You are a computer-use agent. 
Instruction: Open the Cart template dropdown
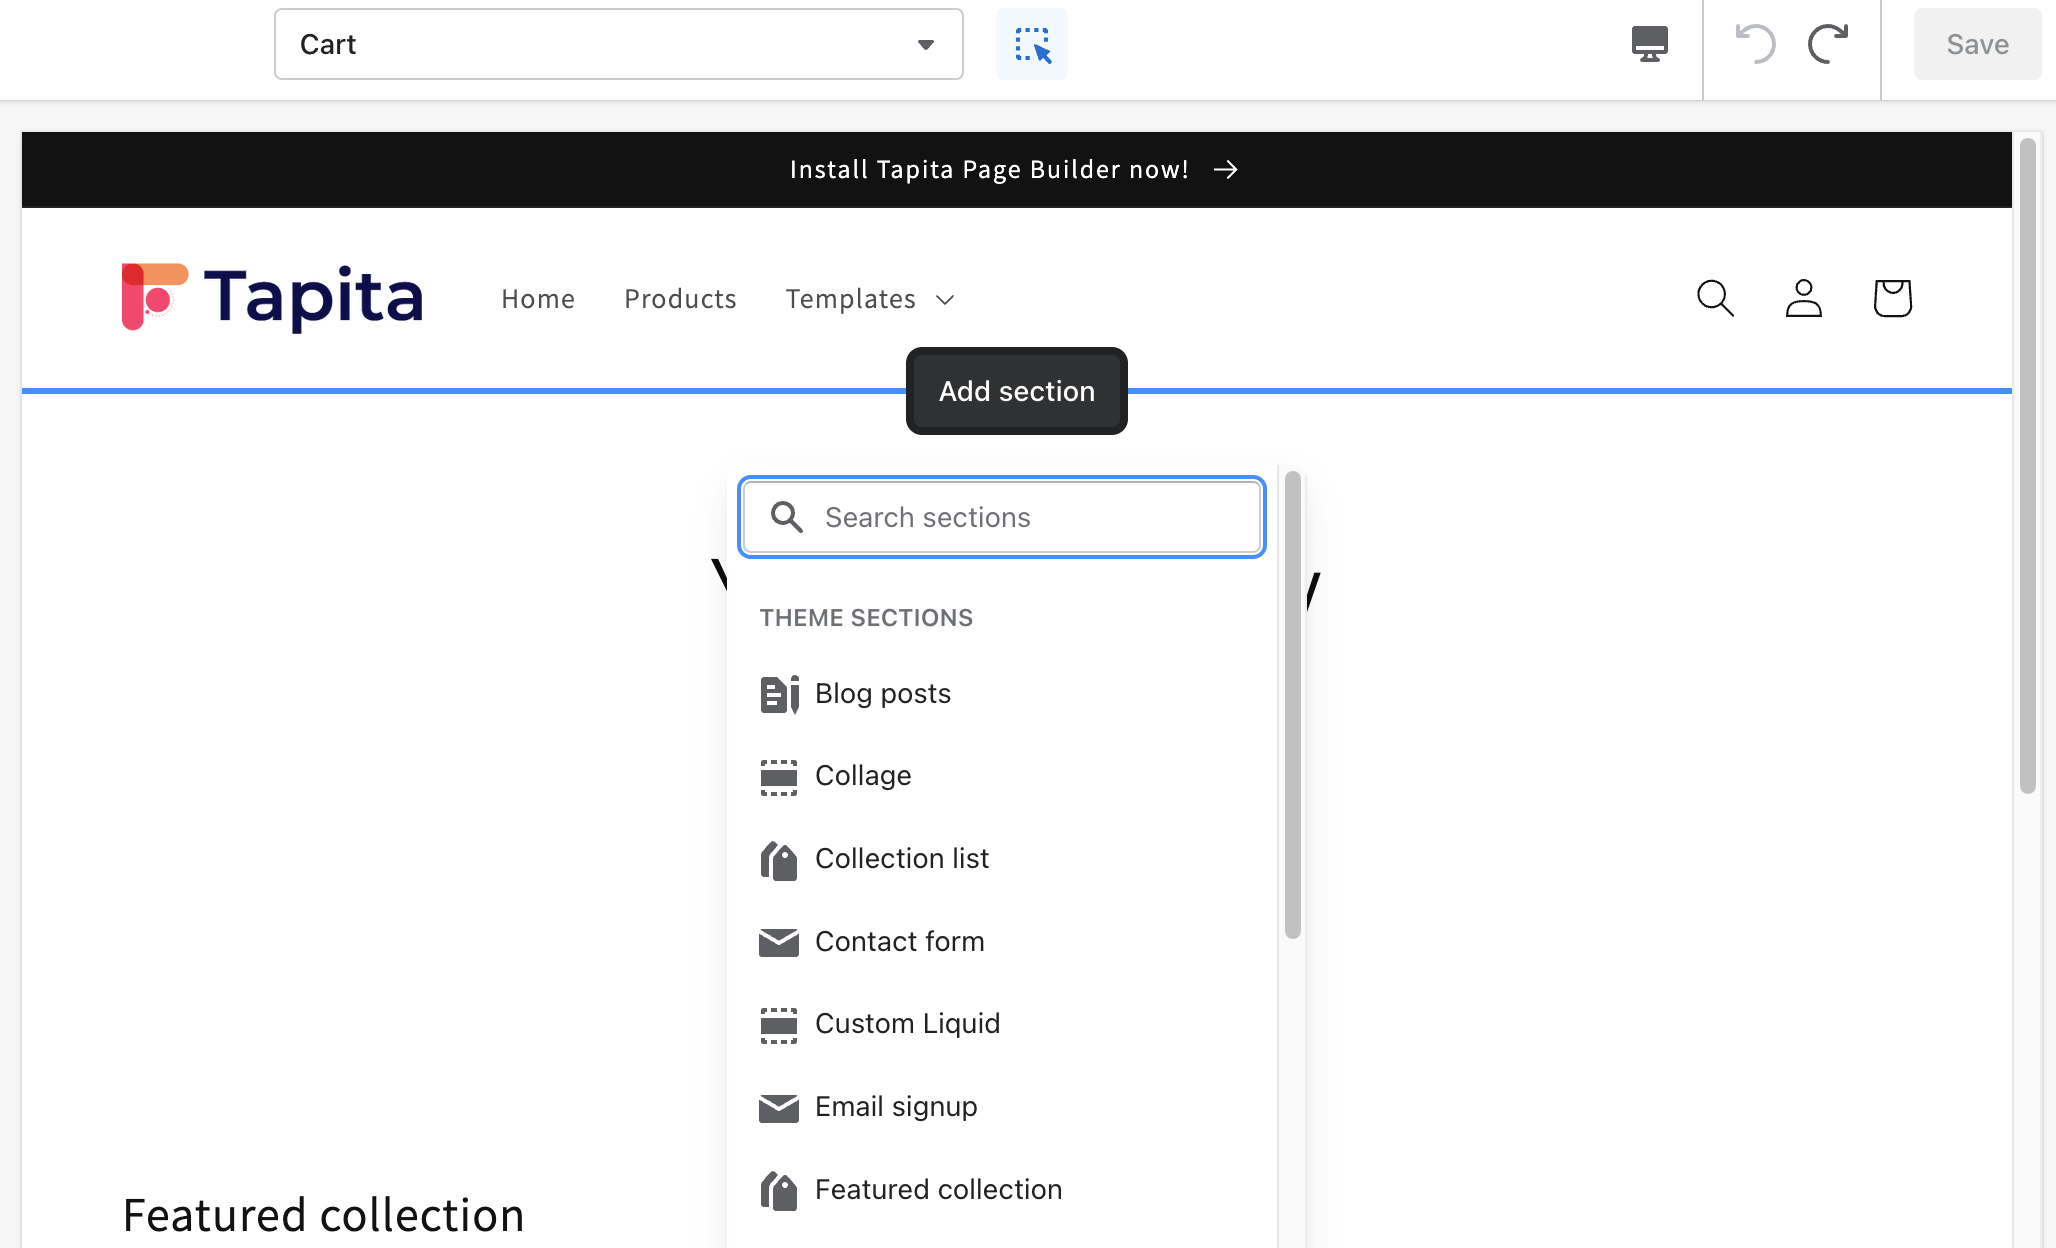click(618, 44)
